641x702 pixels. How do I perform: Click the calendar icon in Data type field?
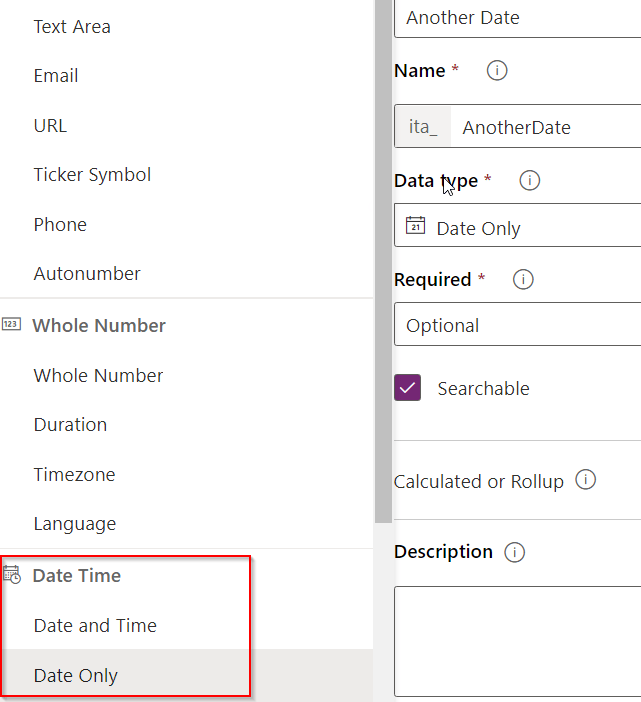pyautogui.click(x=415, y=227)
